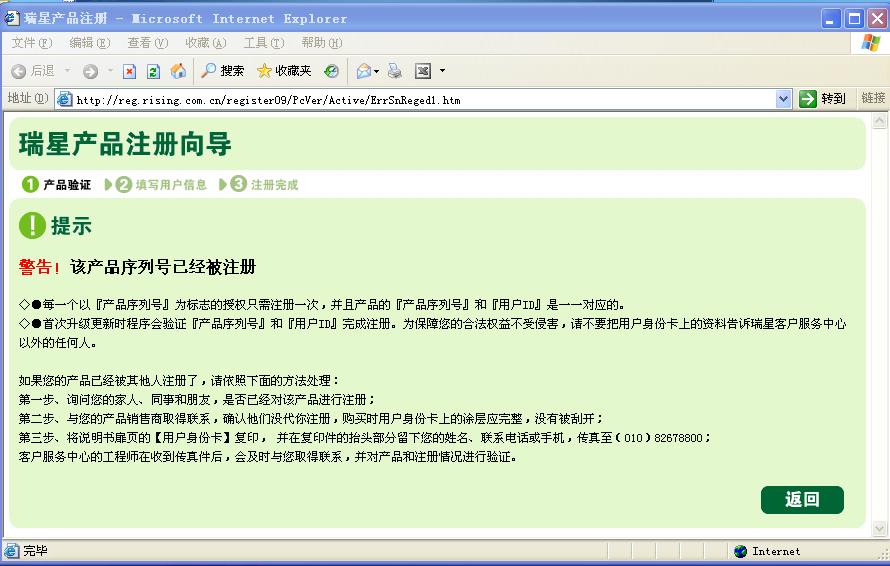890x566 pixels.
Task: Open the address bar URL dropdown
Action: tap(783, 99)
